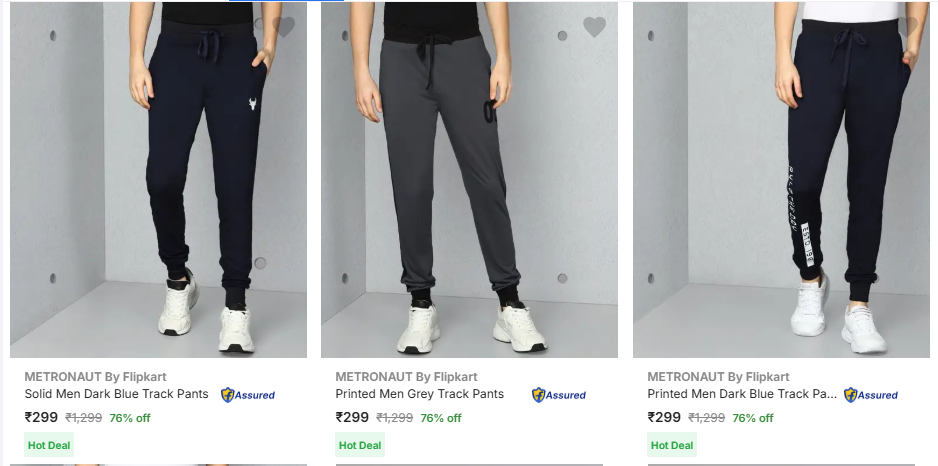
Task: Click Hot Deal tag on first product
Action: (49, 445)
